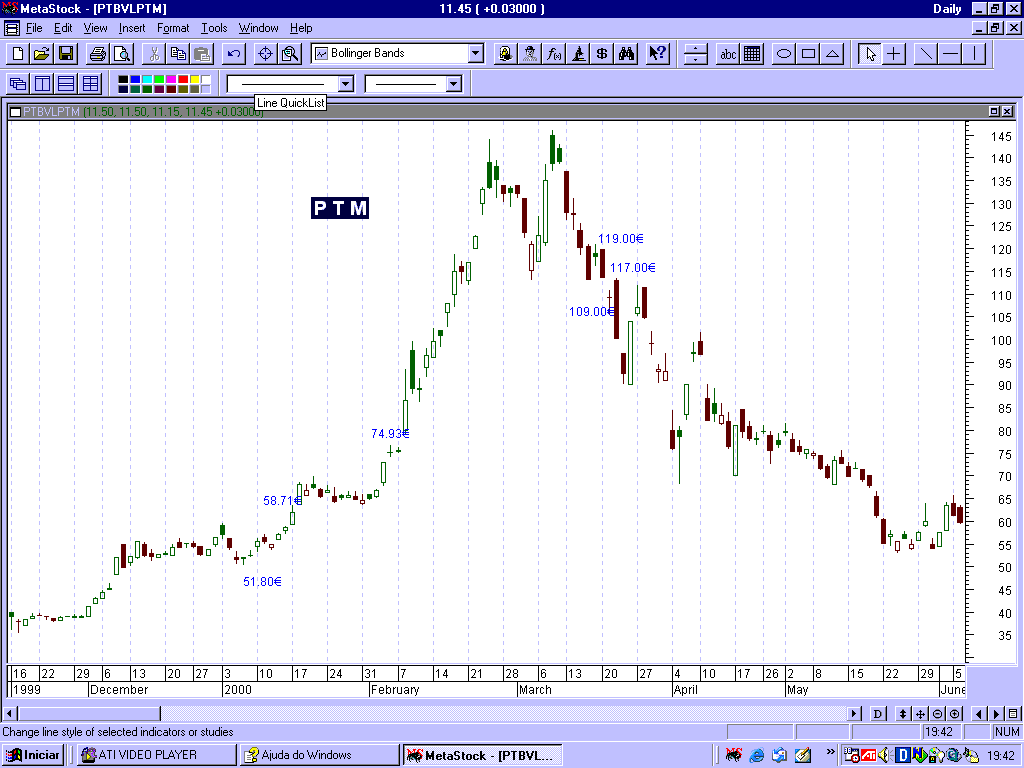Image resolution: width=1024 pixels, height=768 pixels.
Task: Open the Help menu
Action: tap(301, 28)
